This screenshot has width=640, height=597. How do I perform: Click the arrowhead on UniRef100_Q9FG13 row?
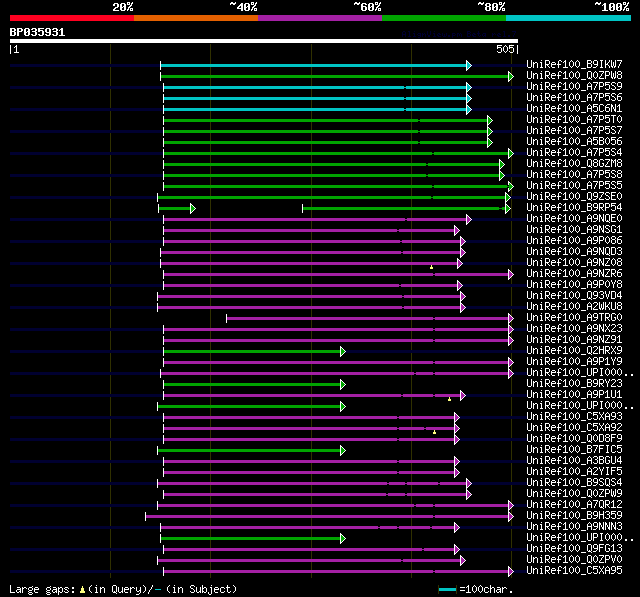[457, 550]
